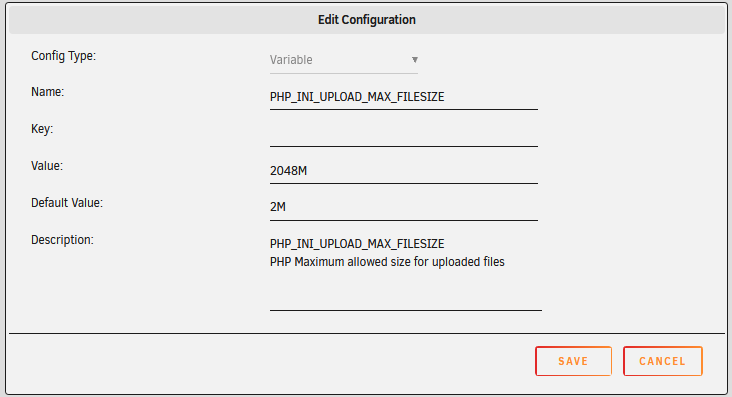Click the 'PHP Maximum allowed size' description line

pos(387,262)
